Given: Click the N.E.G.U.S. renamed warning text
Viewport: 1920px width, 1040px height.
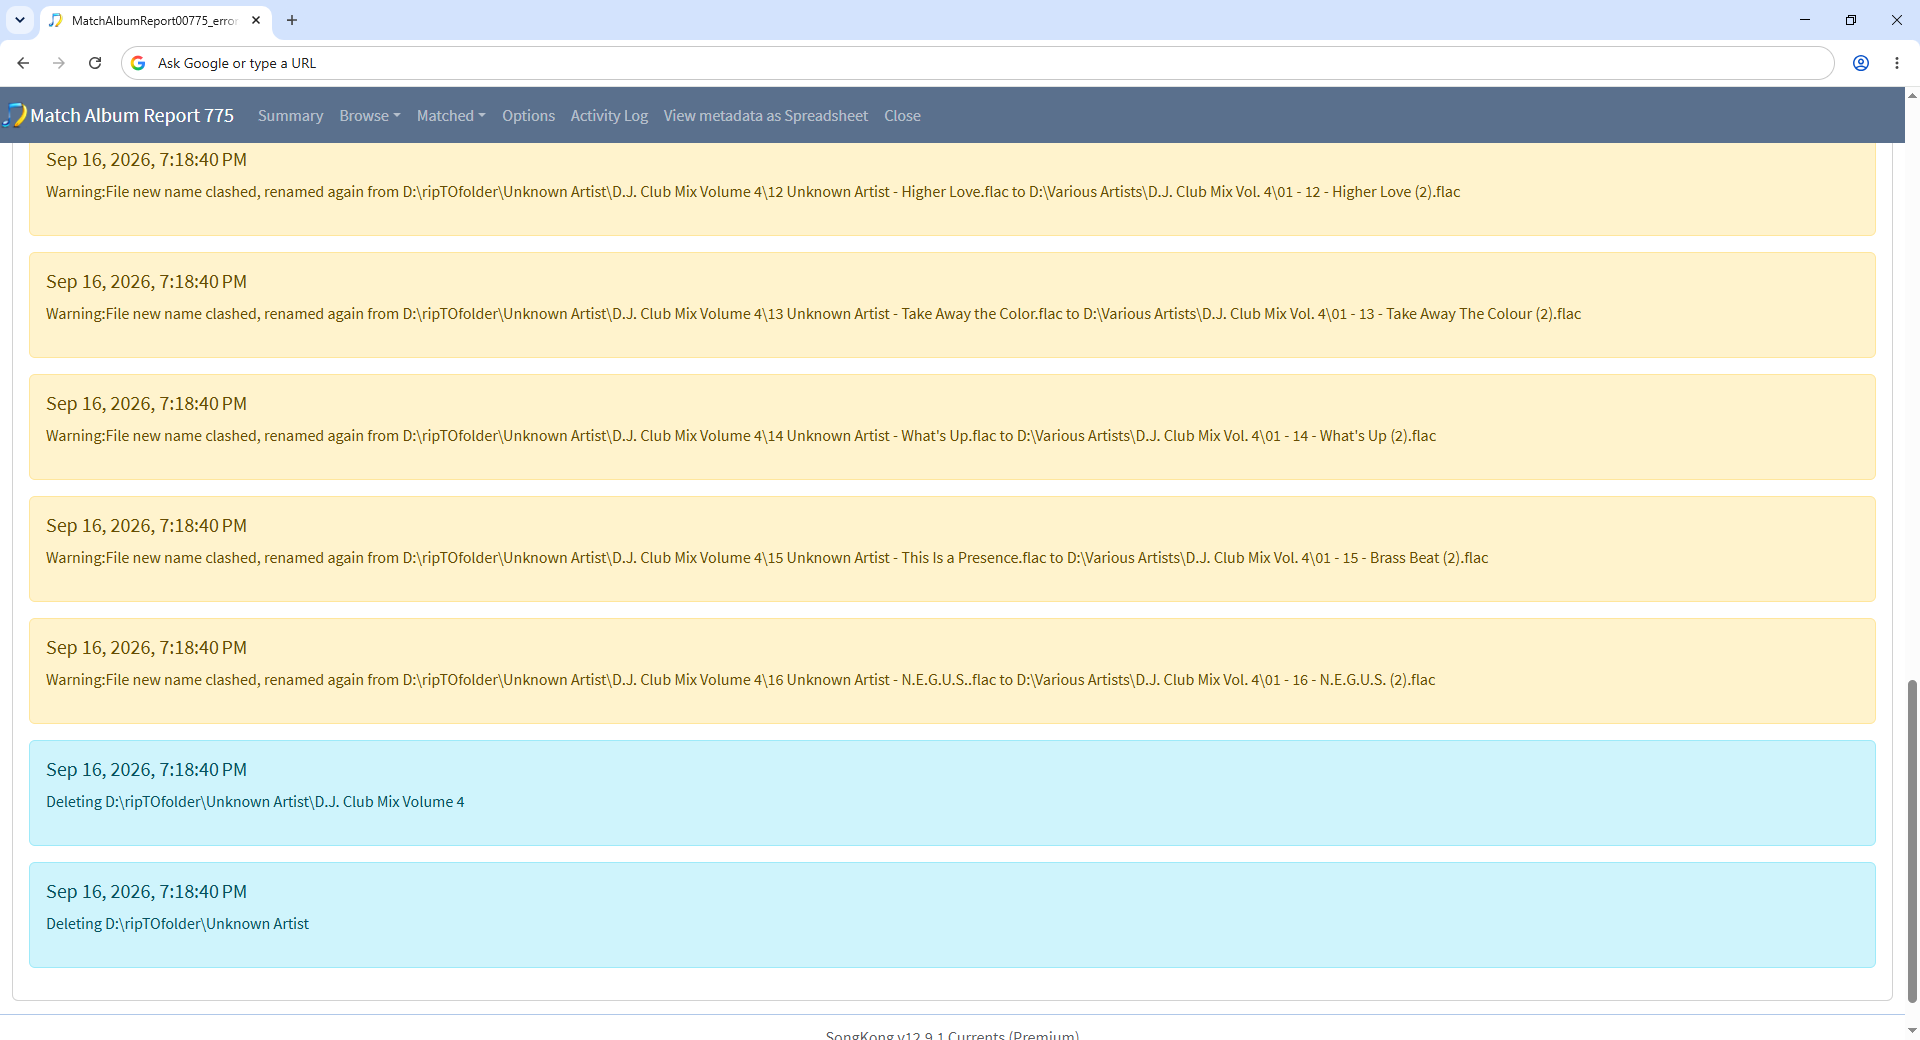Looking at the screenshot, I should point(740,680).
